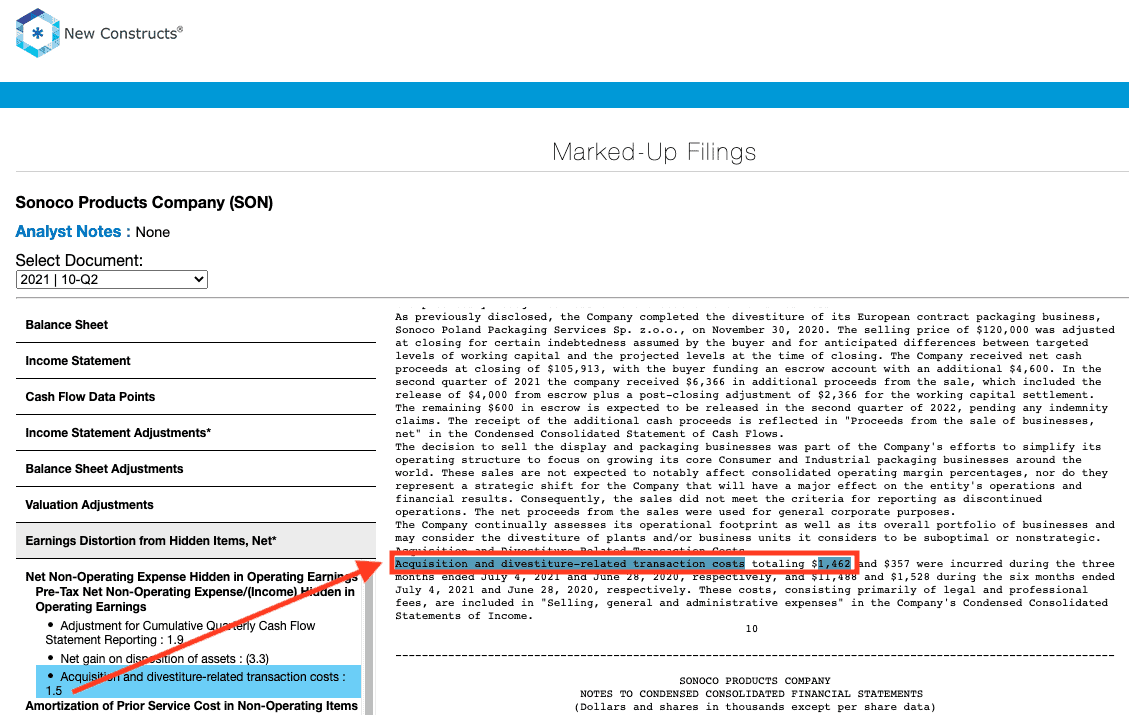Viewport: 1129px width, 715px height.
Task: Open the Valuation Adjustments section
Action: 196,505
